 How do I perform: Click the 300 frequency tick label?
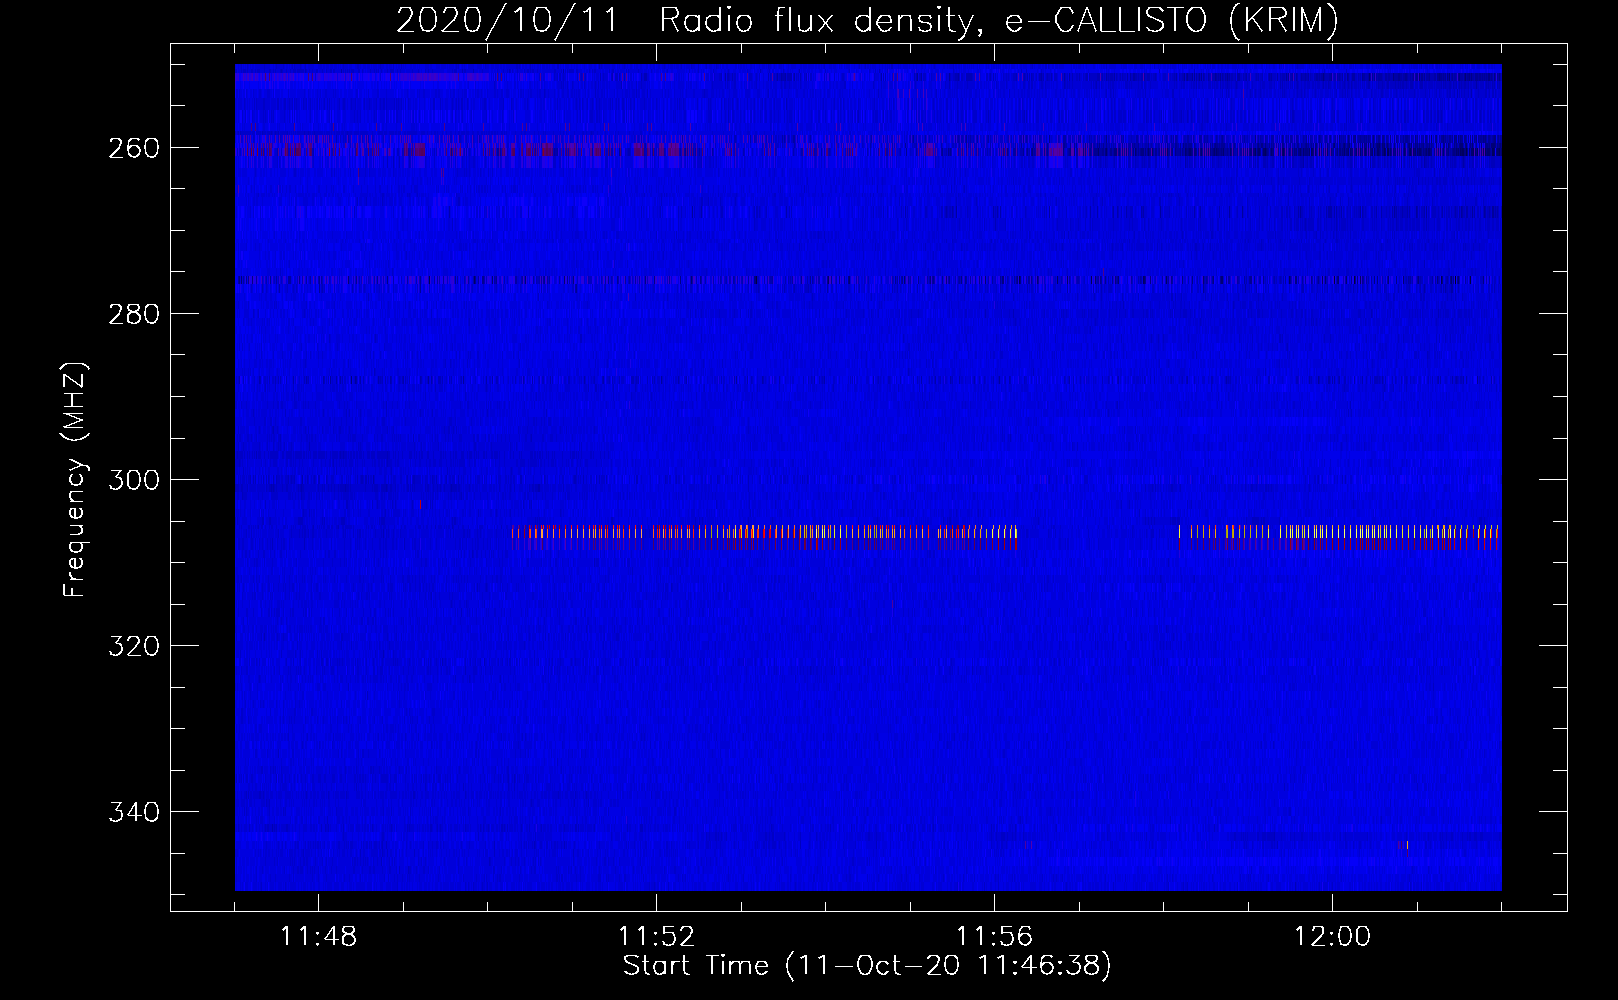click(134, 480)
